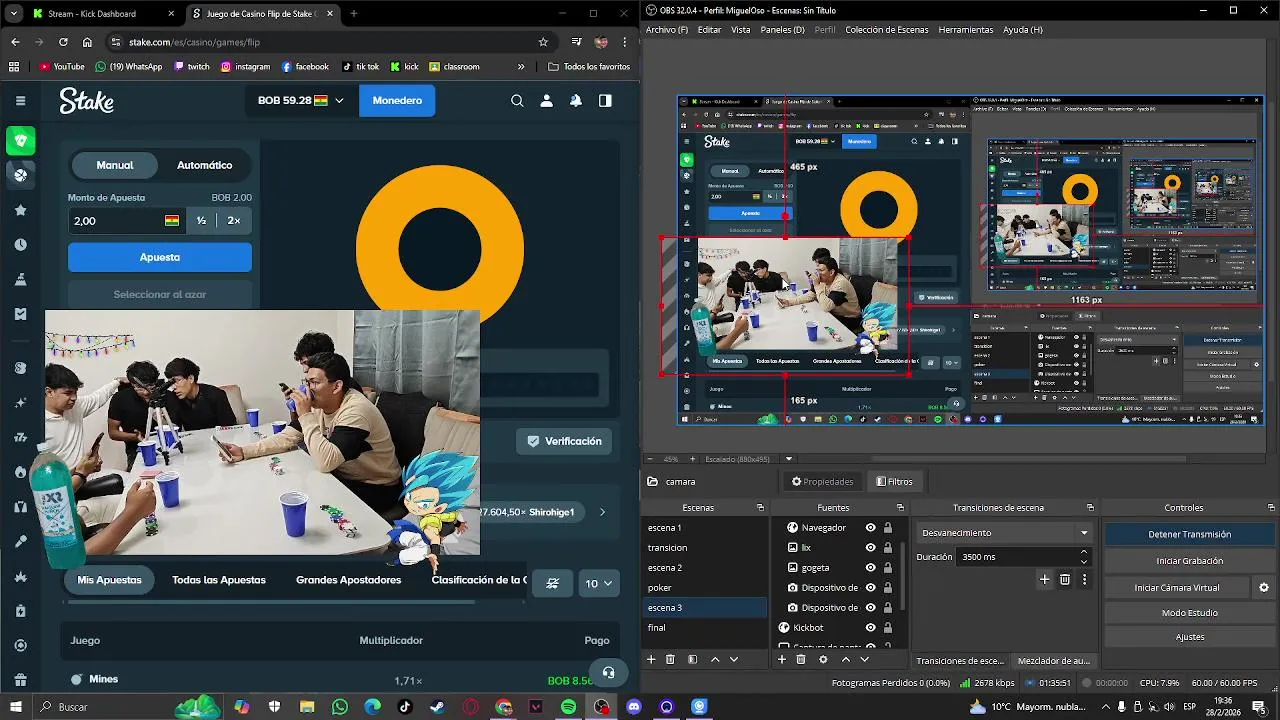The height and width of the screenshot is (720, 1280).
Task: Open the Stake sports section icon
Action: pos(21,174)
